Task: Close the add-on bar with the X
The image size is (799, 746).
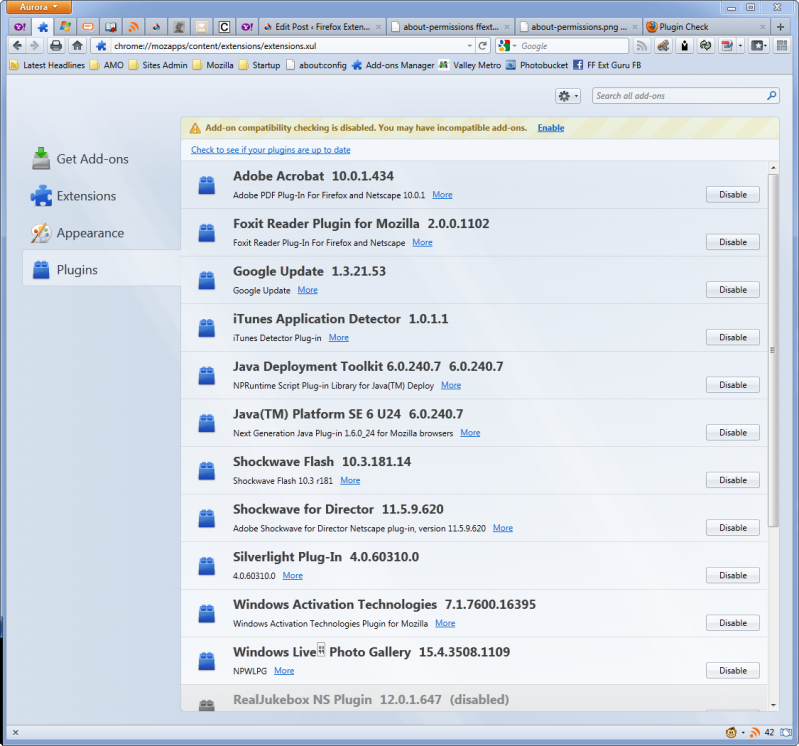Action: click(15, 733)
